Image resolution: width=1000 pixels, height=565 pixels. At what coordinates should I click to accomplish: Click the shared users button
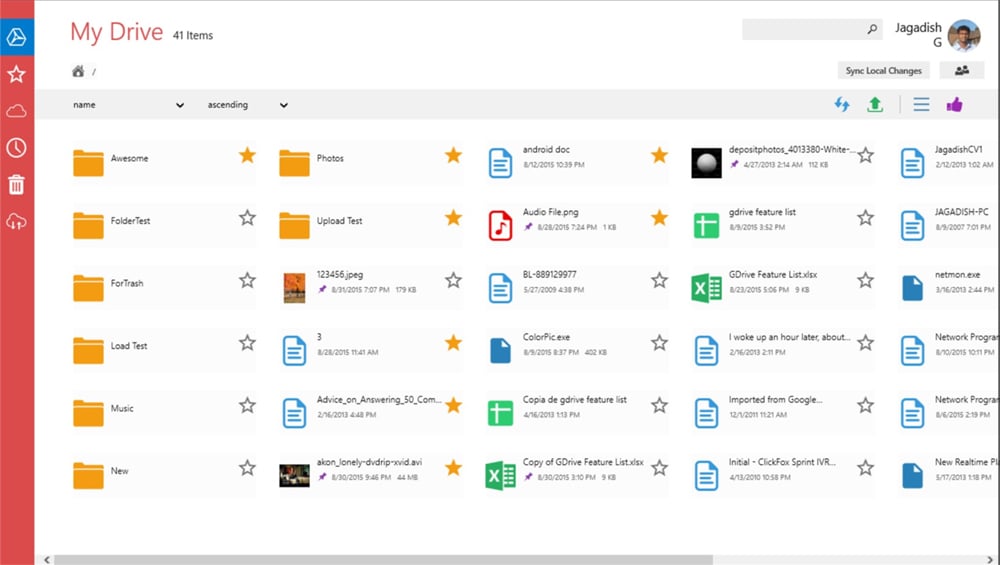pos(962,71)
